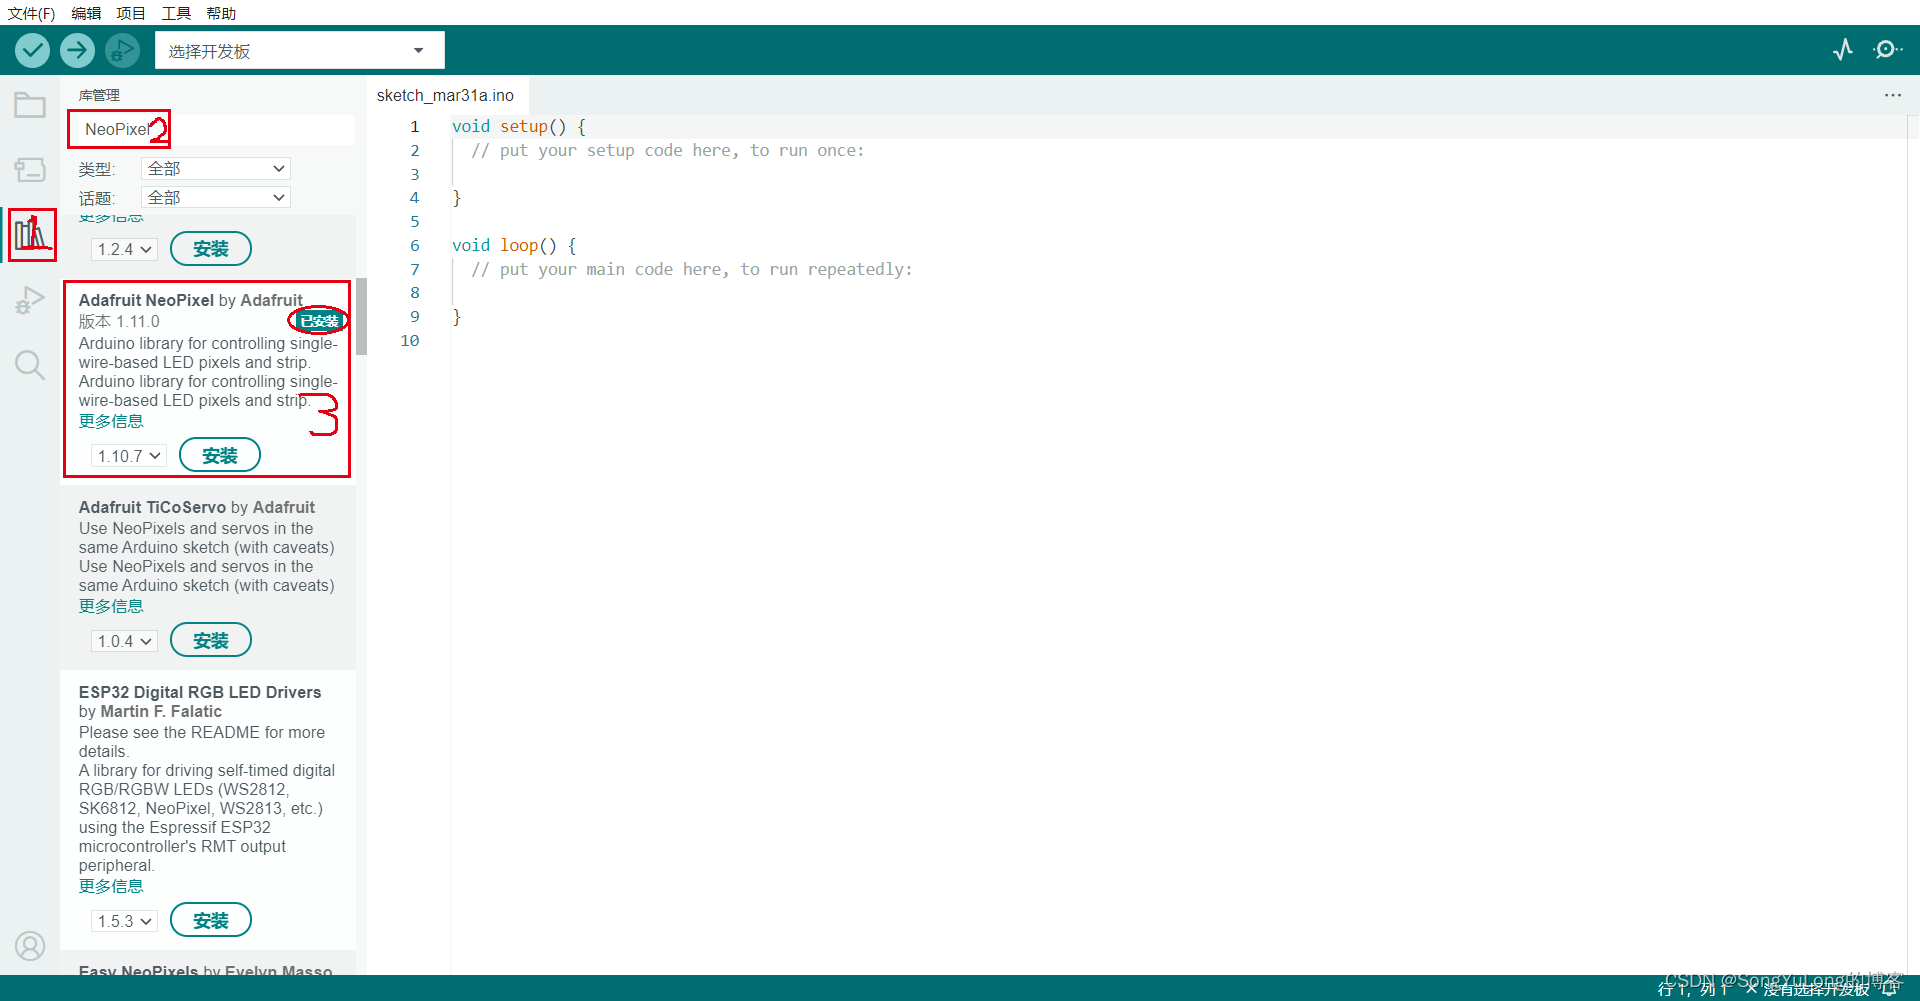
Task: Open the Boards Manager sidebar icon
Action: click(30, 169)
